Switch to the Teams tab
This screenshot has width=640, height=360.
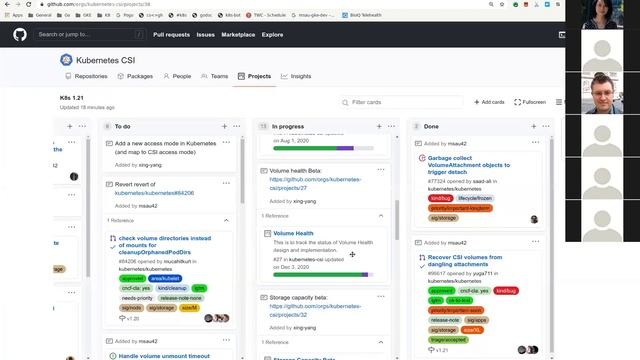tap(214, 76)
